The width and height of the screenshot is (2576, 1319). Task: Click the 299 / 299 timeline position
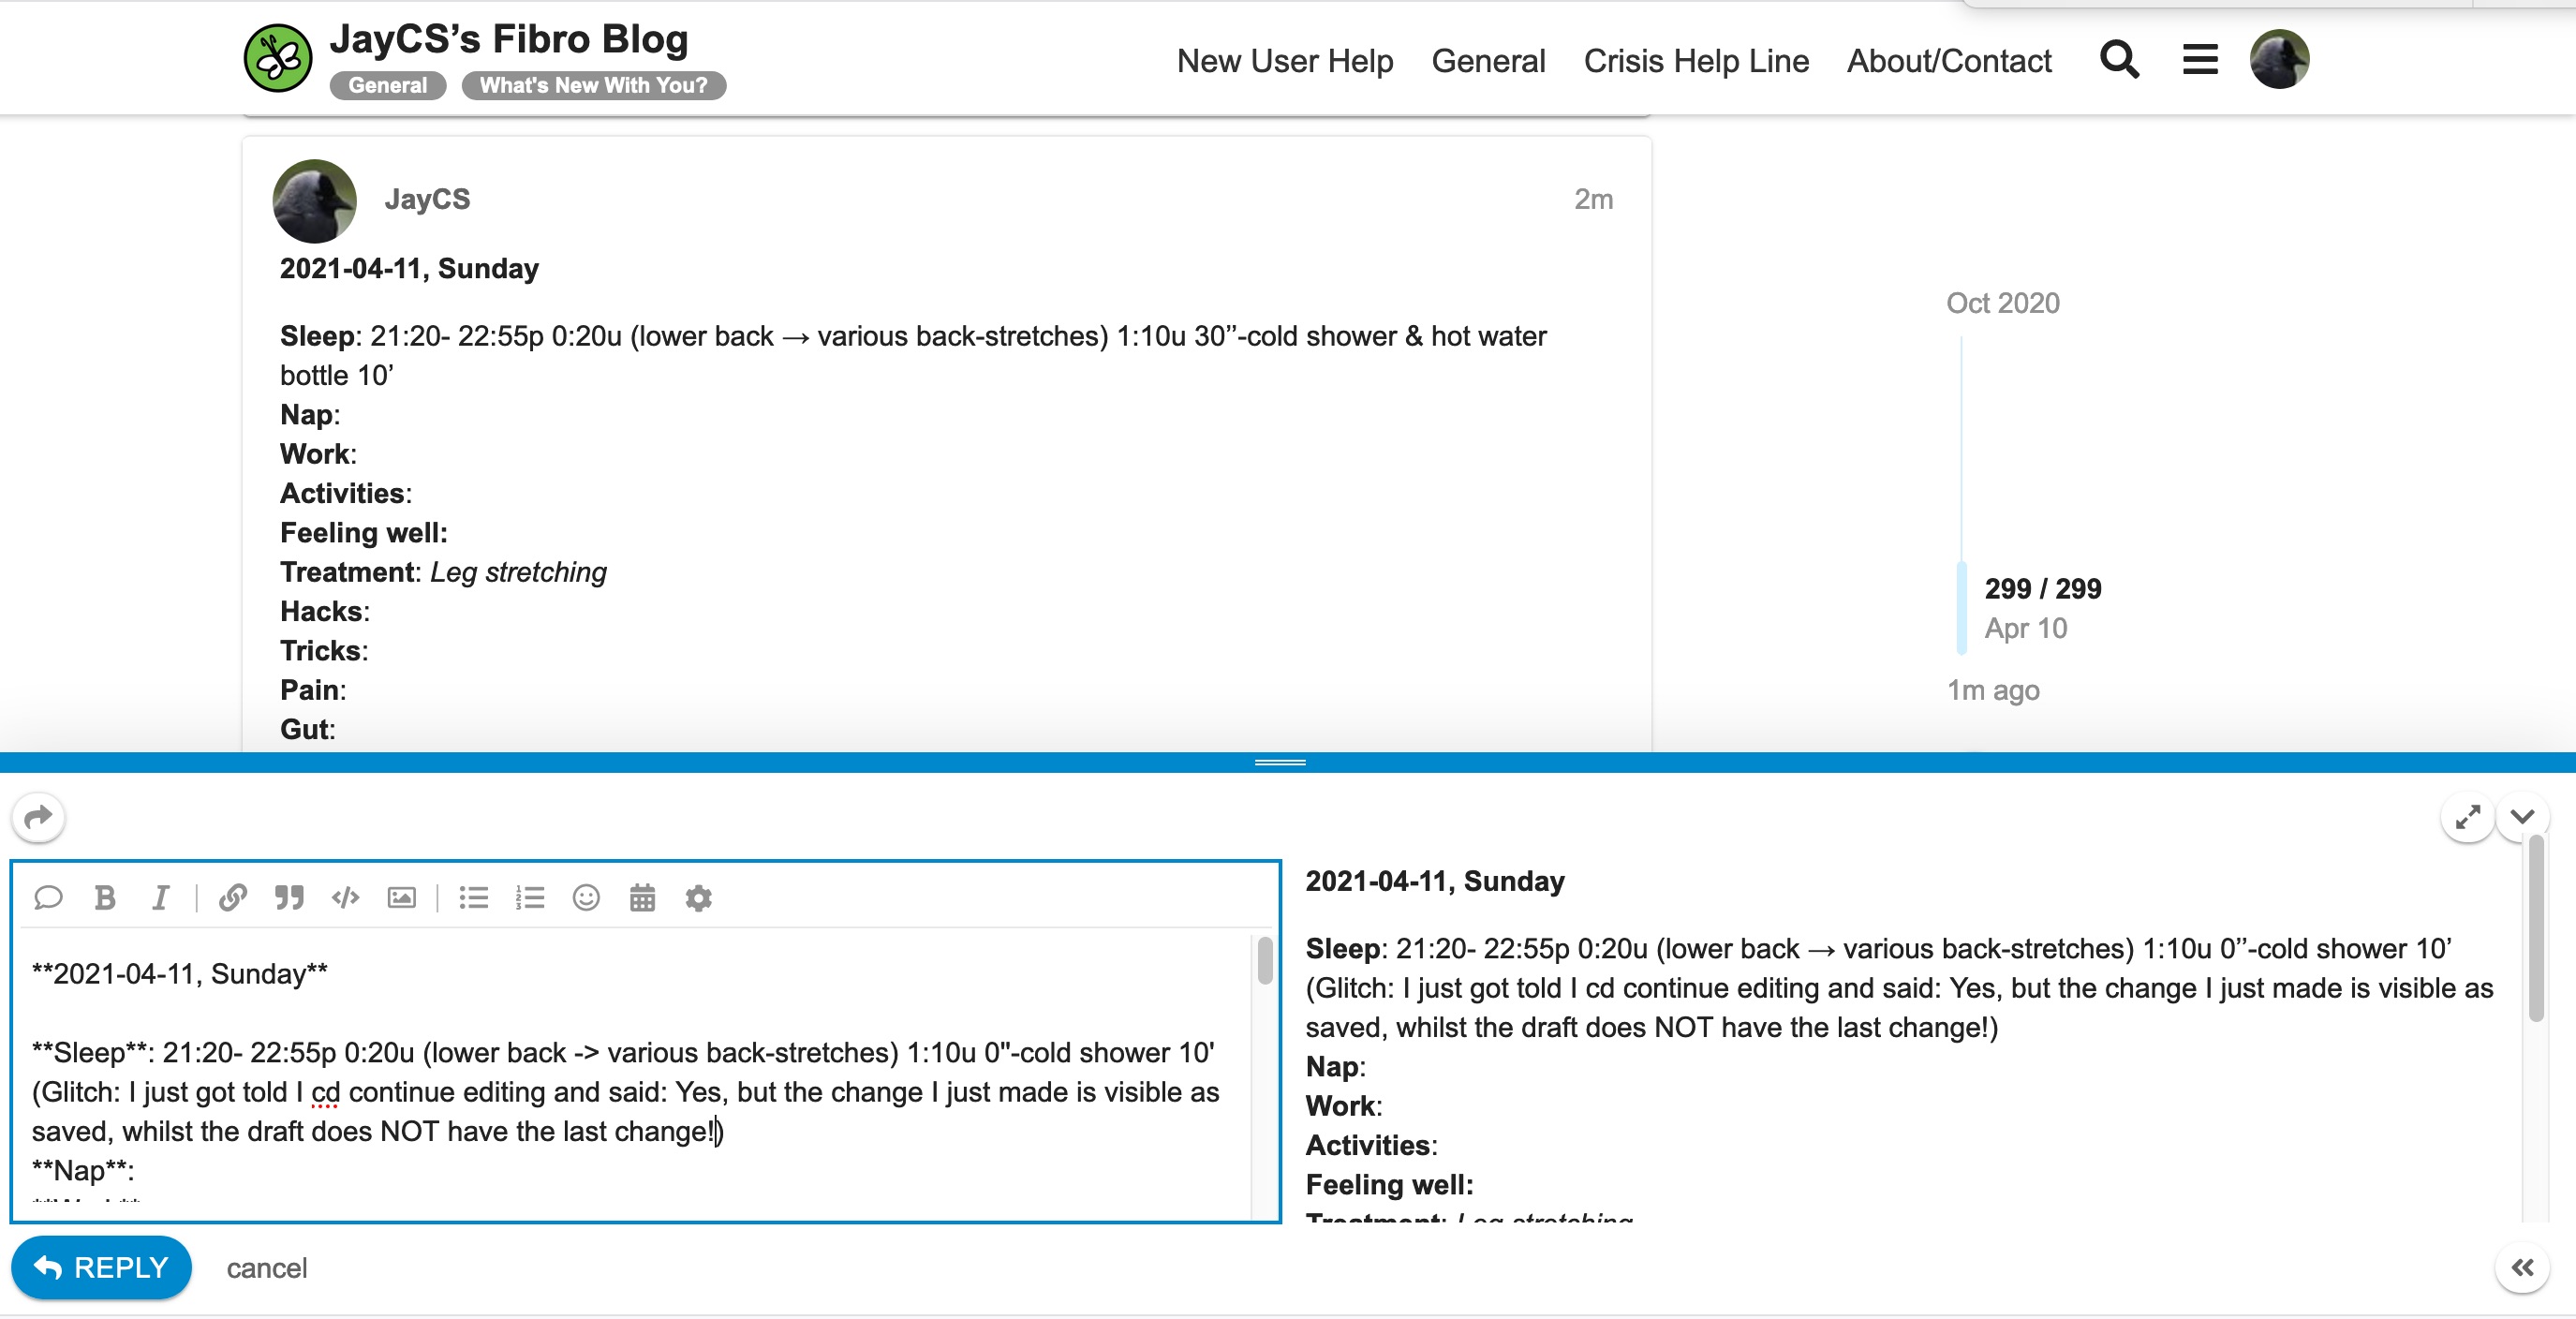2043,588
